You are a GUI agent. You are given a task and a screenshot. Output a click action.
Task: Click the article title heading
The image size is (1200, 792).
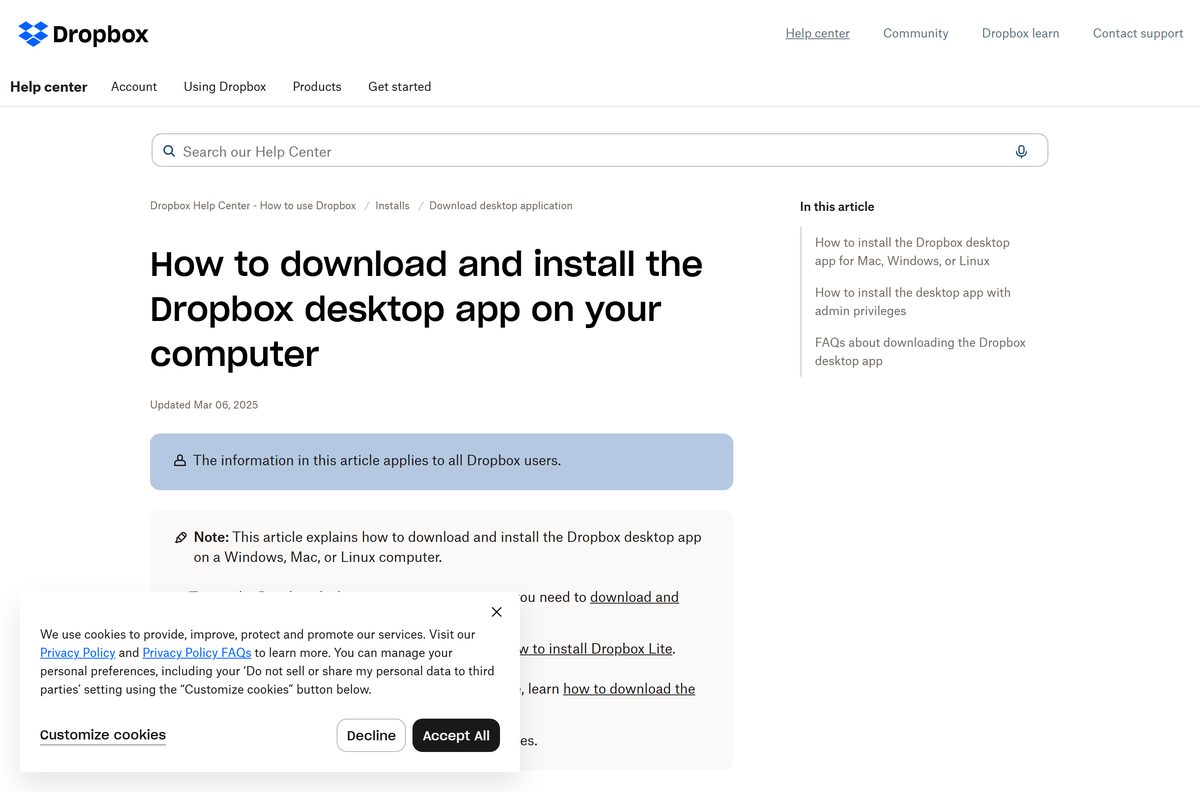[x=426, y=309]
